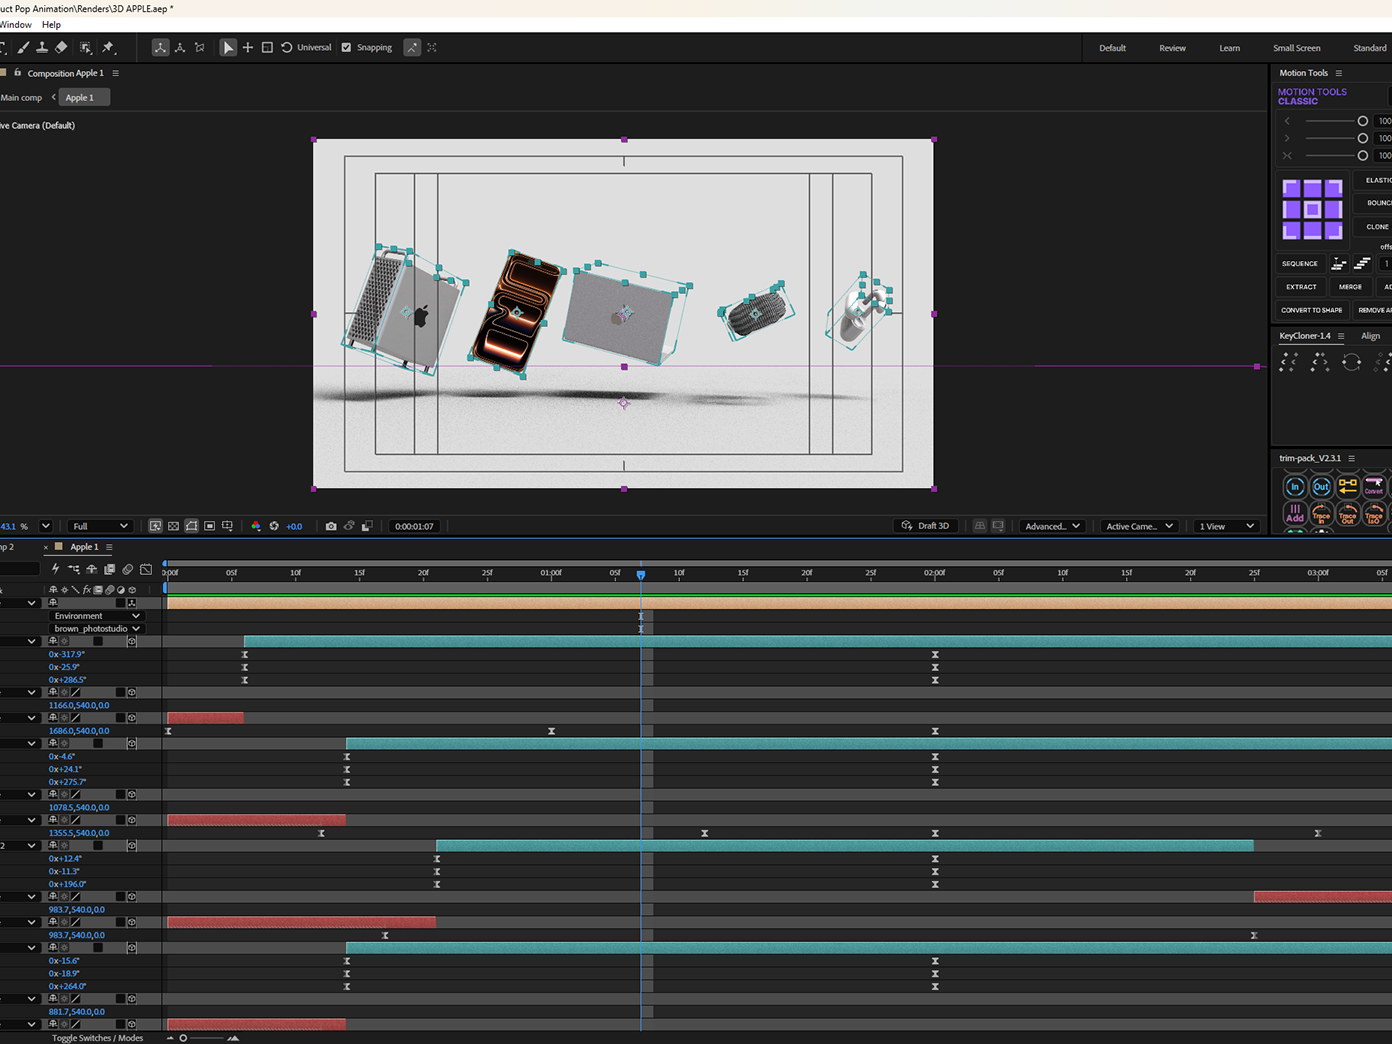
Task: Switch to the Review workspace tab
Action: [1172, 48]
